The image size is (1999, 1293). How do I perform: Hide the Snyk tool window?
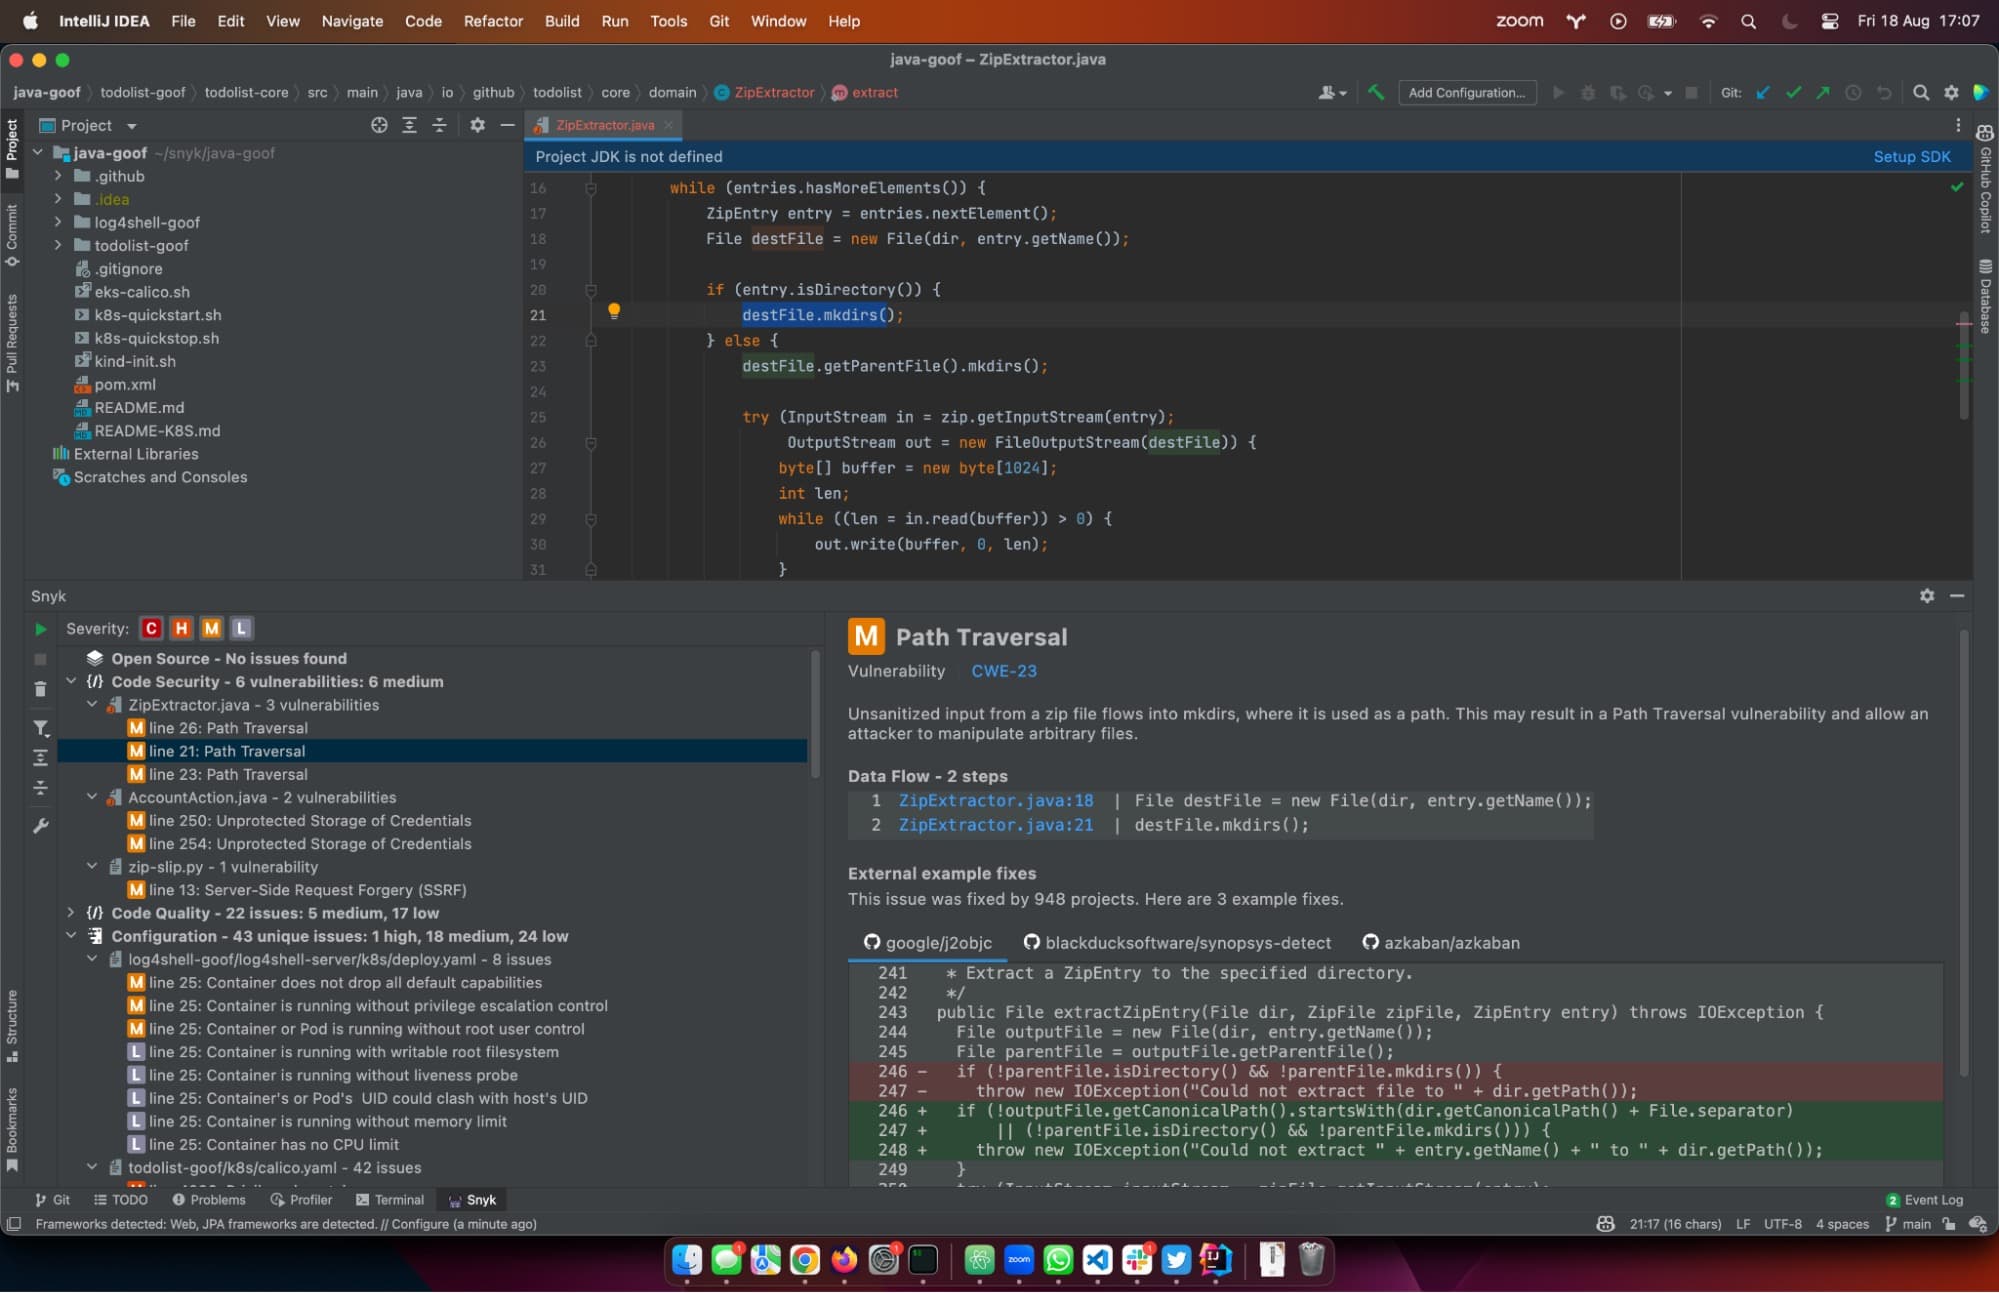(x=1957, y=596)
